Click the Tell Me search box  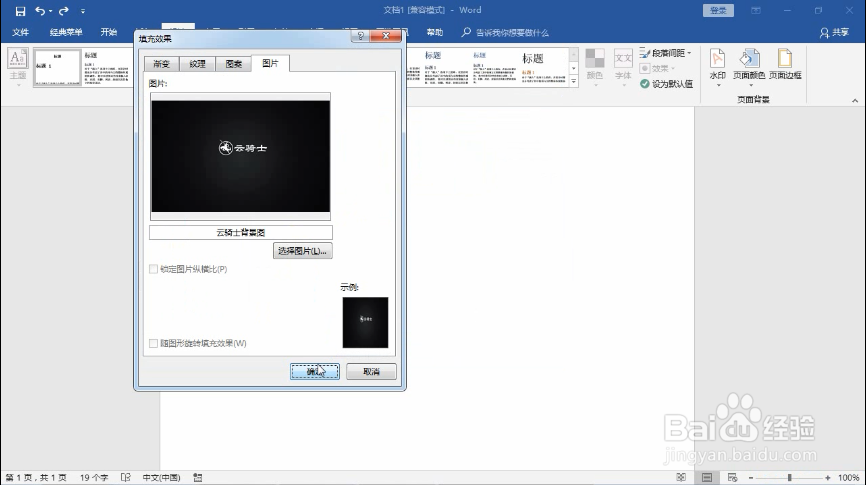pyautogui.click(x=506, y=33)
